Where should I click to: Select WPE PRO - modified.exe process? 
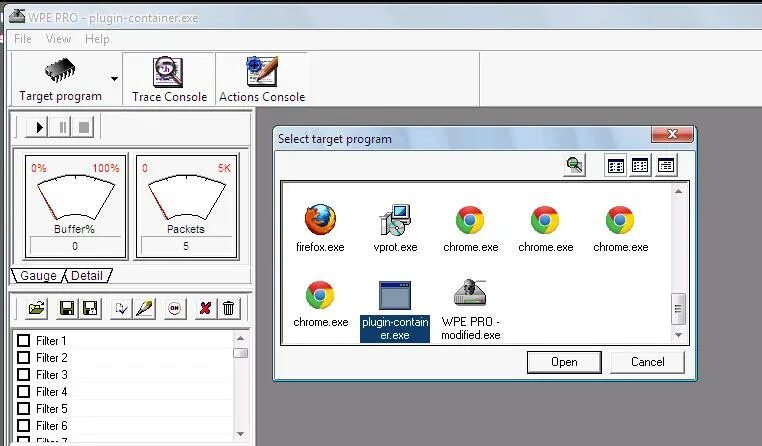[470, 309]
